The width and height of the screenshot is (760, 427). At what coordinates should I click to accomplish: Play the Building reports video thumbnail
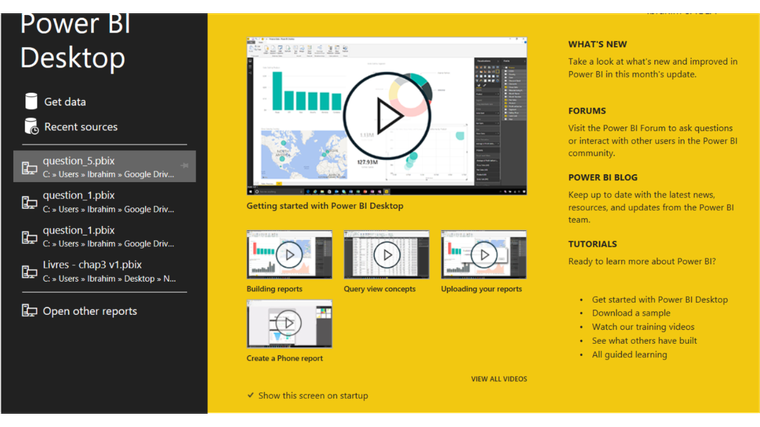pos(289,254)
